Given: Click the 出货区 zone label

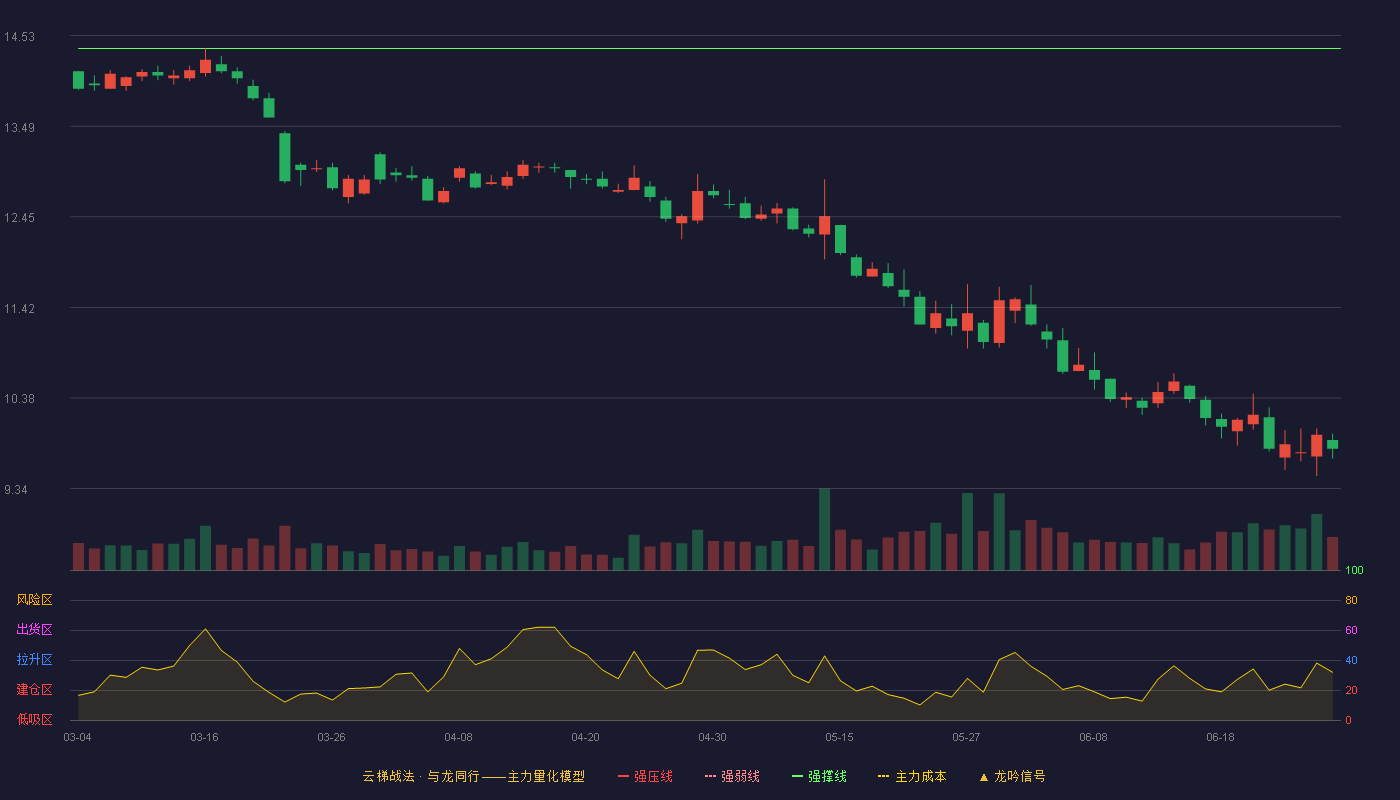Looking at the screenshot, I should (34, 630).
